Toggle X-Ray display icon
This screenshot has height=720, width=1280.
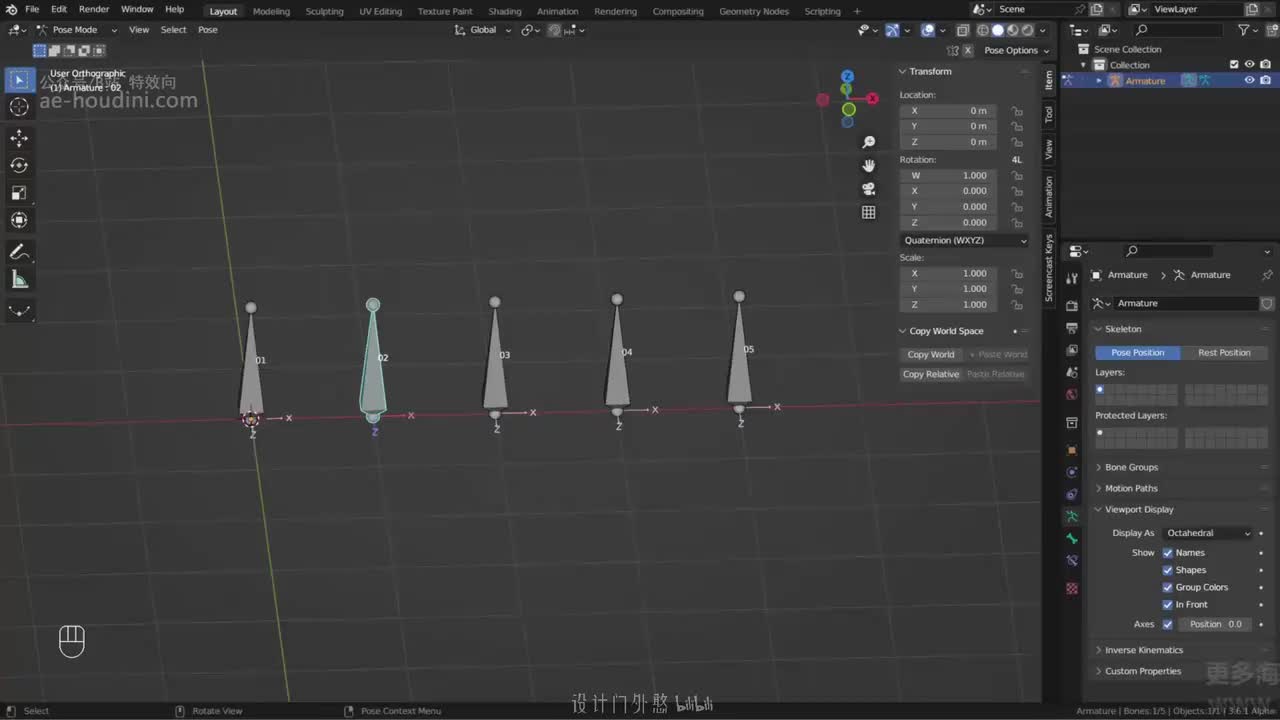coord(962,30)
